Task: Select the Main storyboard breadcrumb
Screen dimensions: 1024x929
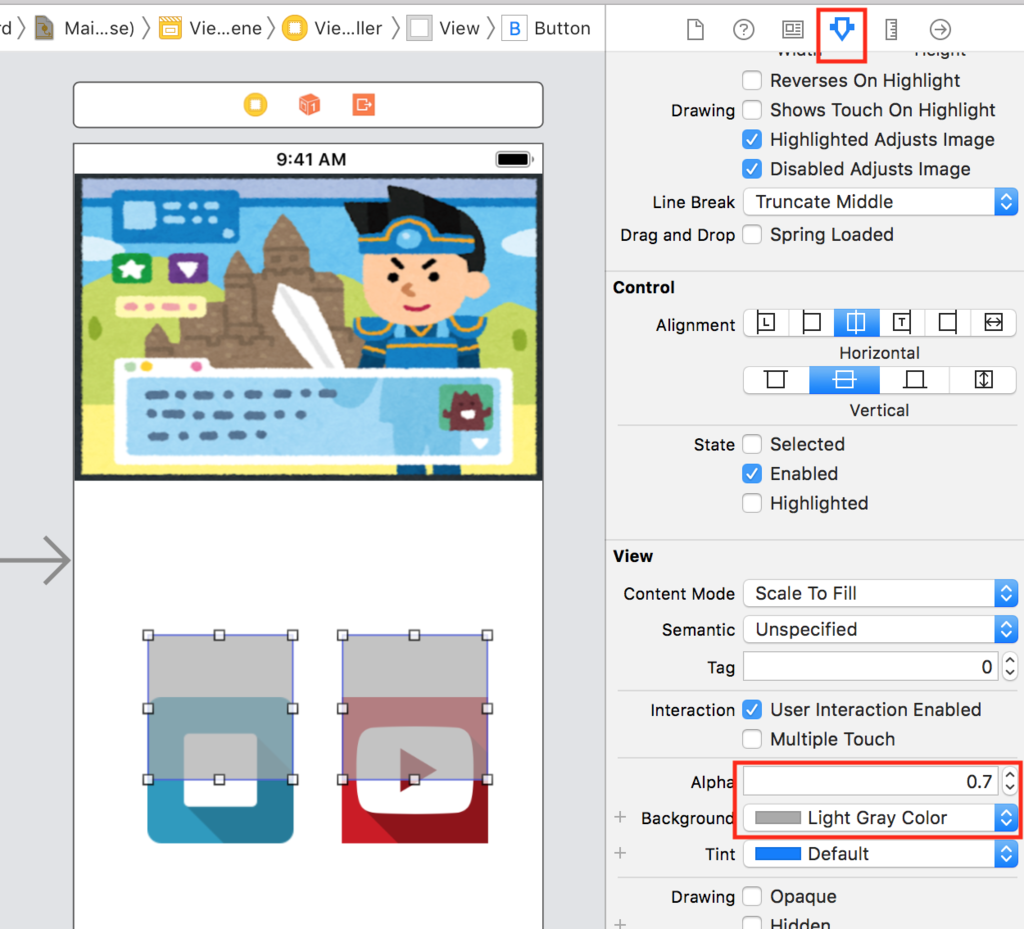Action: 85,28
